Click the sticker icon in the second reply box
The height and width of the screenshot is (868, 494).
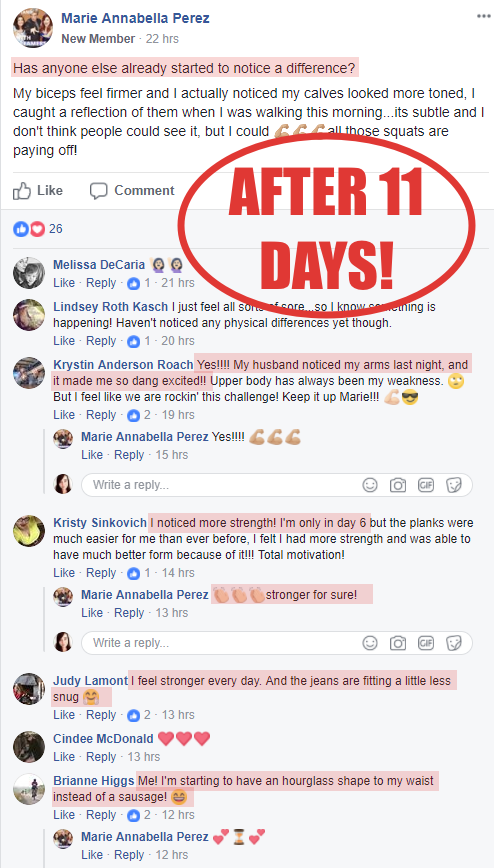click(454, 643)
